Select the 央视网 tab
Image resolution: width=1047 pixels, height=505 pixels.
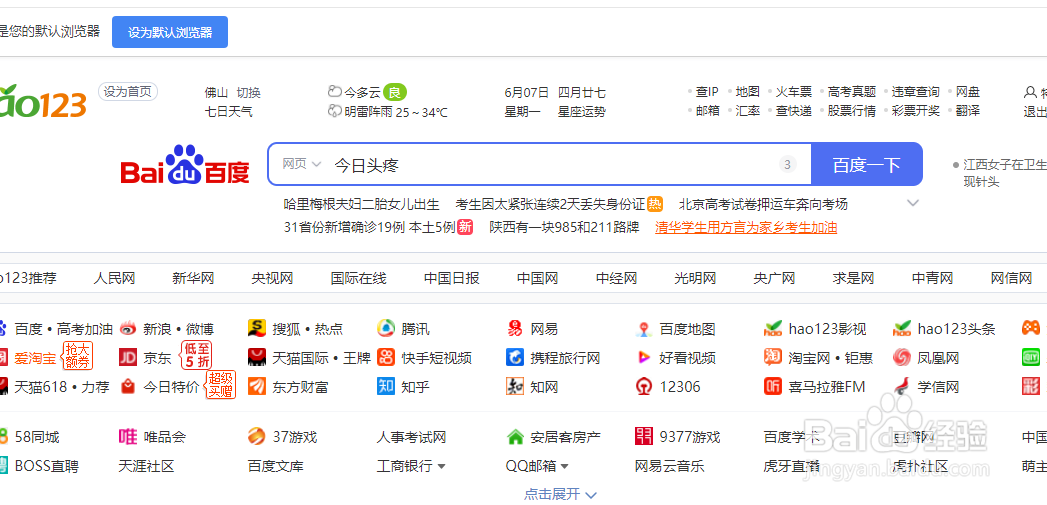click(x=272, y=279)
